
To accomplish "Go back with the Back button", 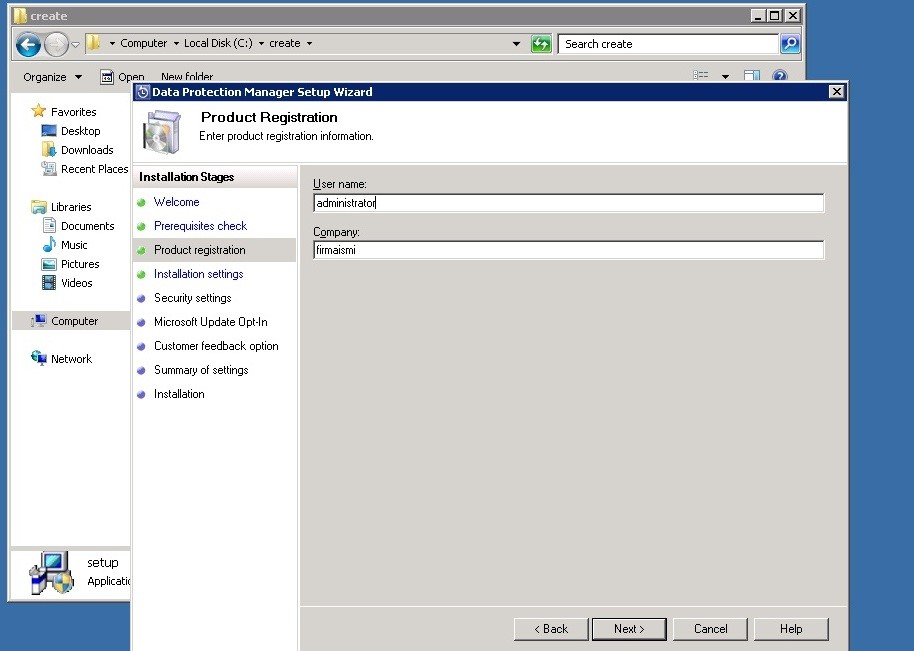I will click(x=551, y=629).
